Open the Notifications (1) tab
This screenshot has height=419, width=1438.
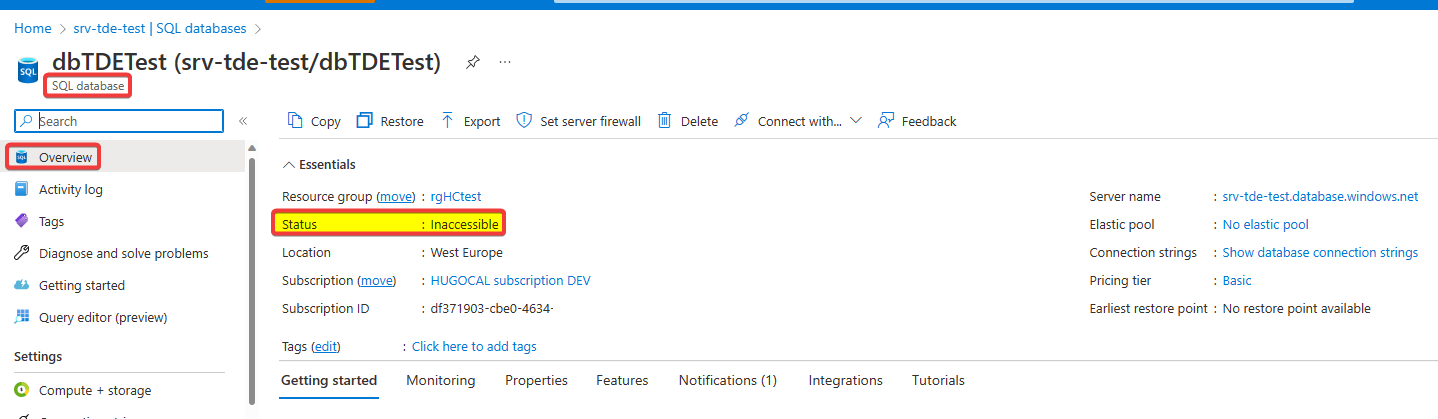728,380
